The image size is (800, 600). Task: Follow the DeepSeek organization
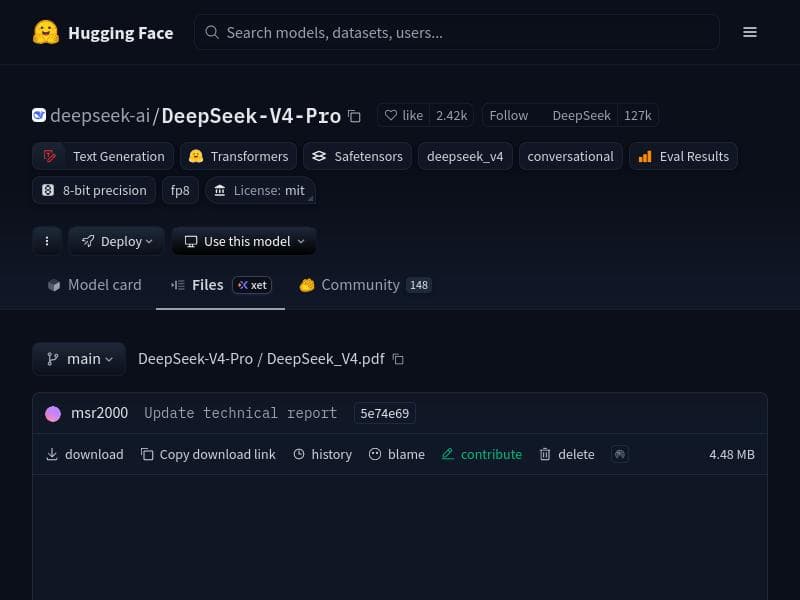point(509,115)
